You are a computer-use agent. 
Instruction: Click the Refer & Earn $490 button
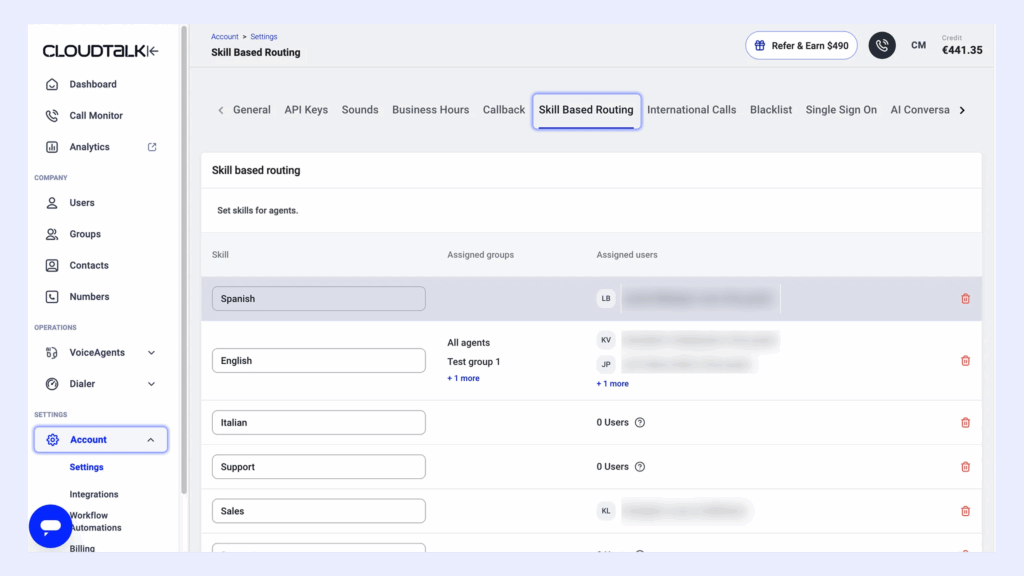(x=801, y=44)
